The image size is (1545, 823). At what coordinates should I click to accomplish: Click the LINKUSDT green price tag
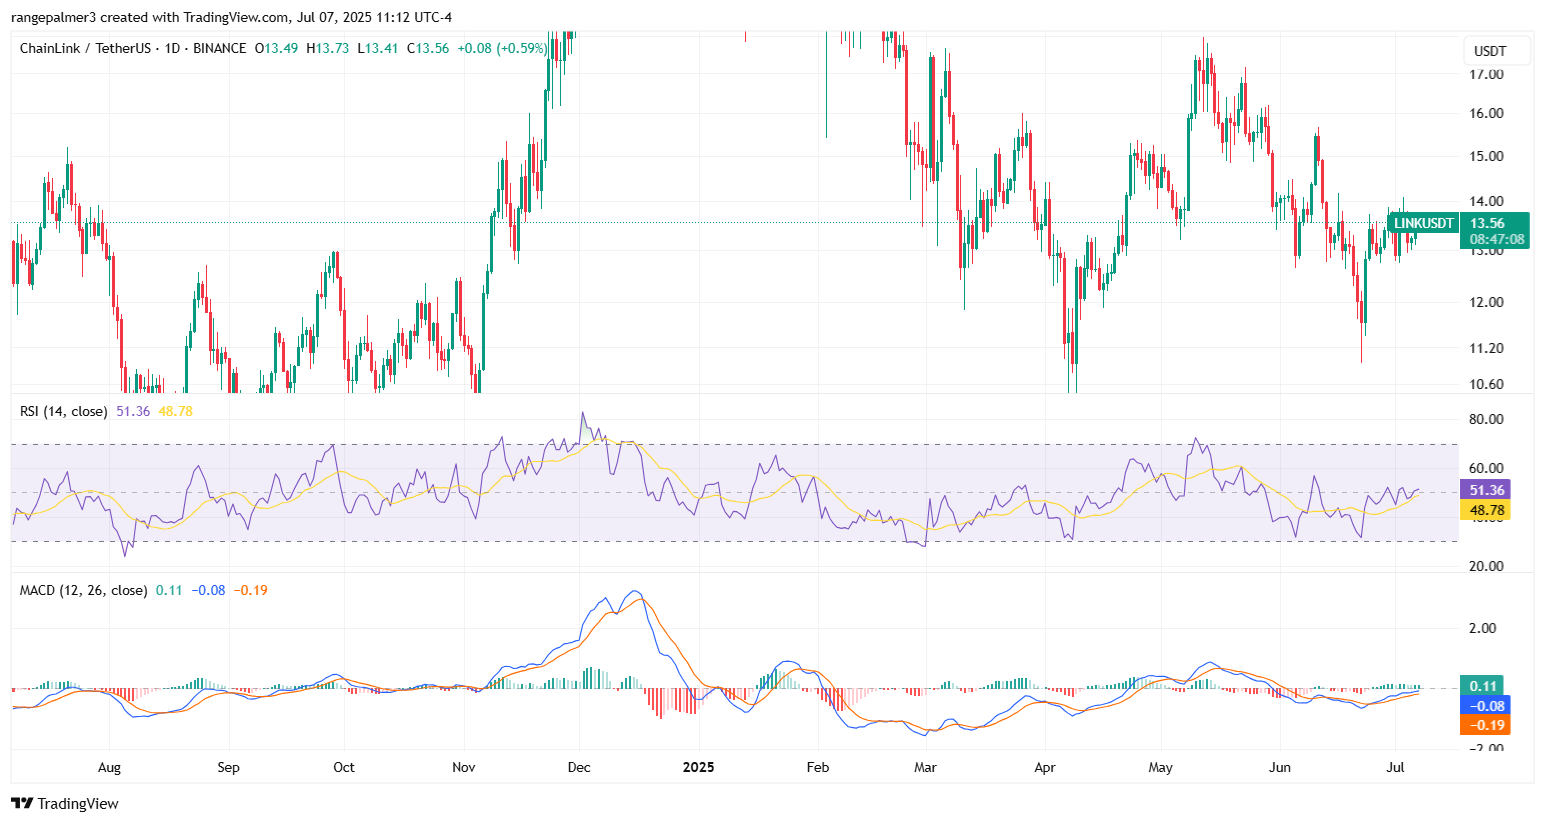pyautogui.click(x=1424, y=223)
